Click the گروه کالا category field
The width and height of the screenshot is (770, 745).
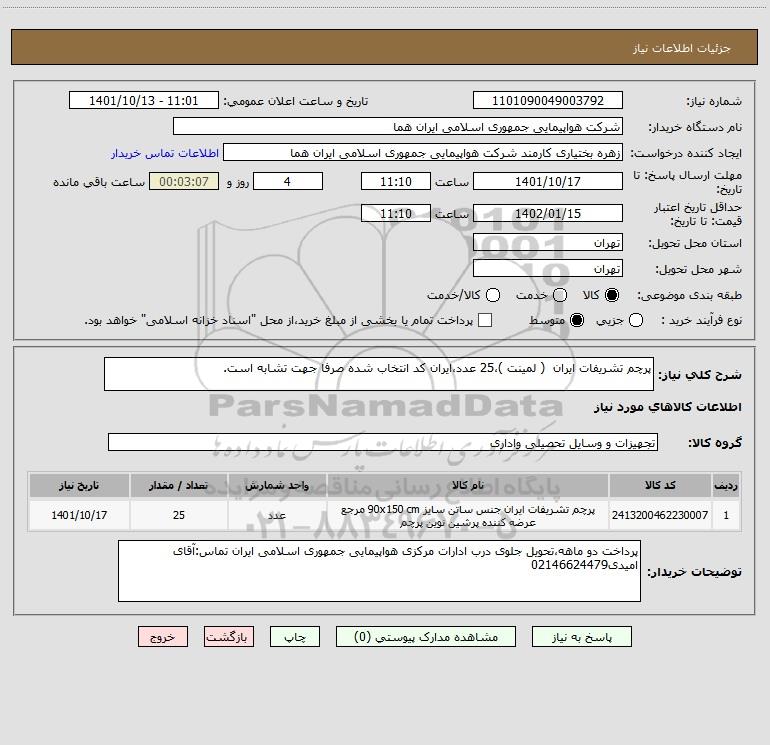[x=382, y=442]
